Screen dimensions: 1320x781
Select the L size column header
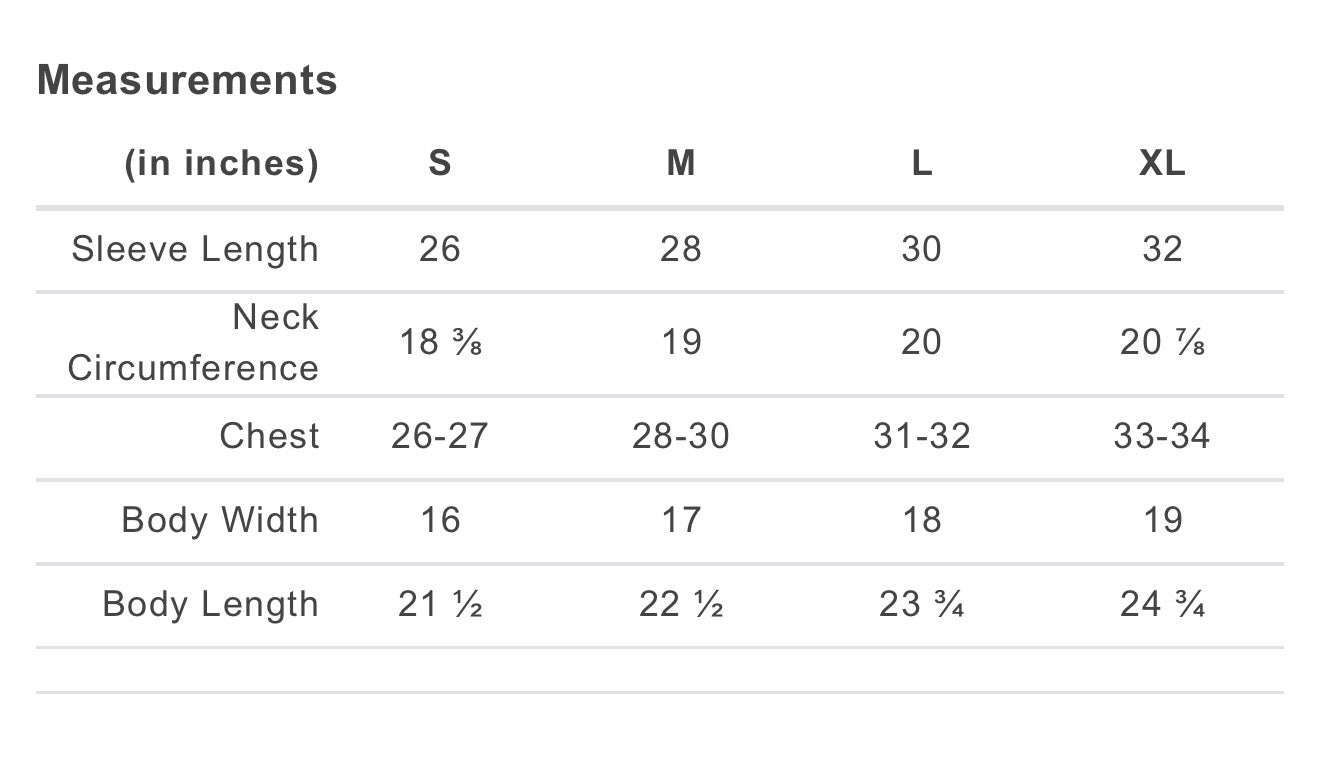click(x=922, y=163)
